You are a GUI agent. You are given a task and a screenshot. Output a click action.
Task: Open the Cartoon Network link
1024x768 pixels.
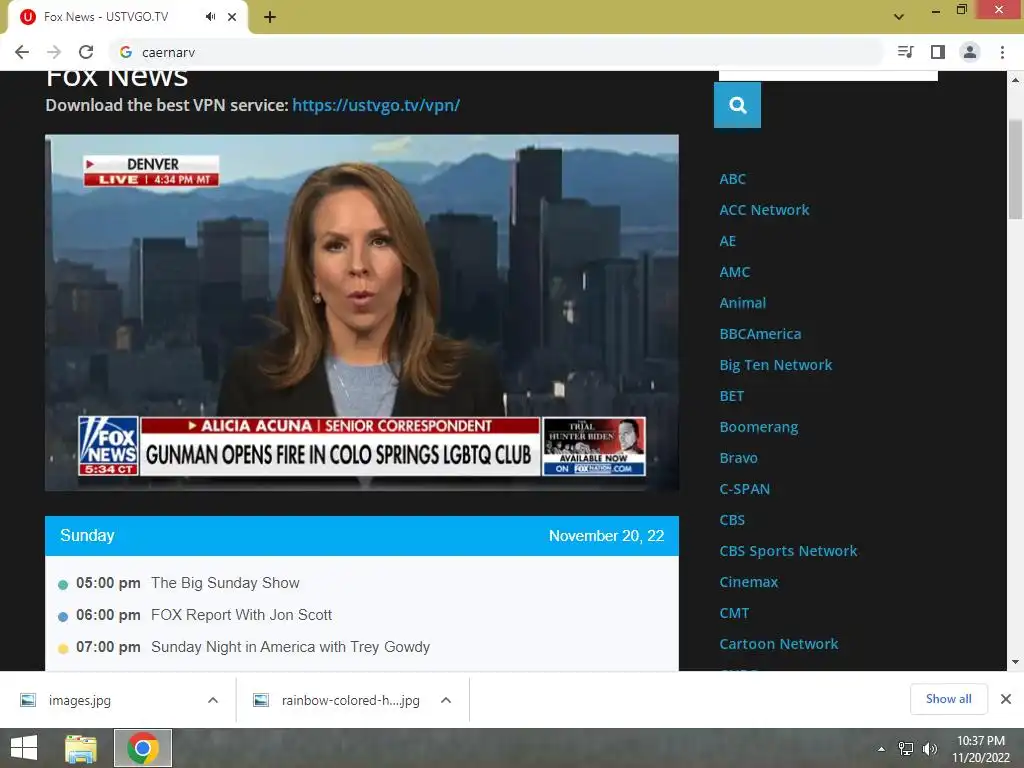coord(778,645)
